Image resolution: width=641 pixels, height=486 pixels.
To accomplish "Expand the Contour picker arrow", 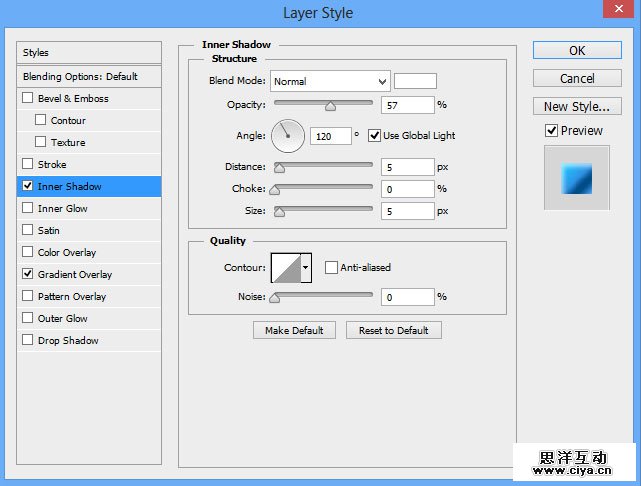I will point(306,267).
